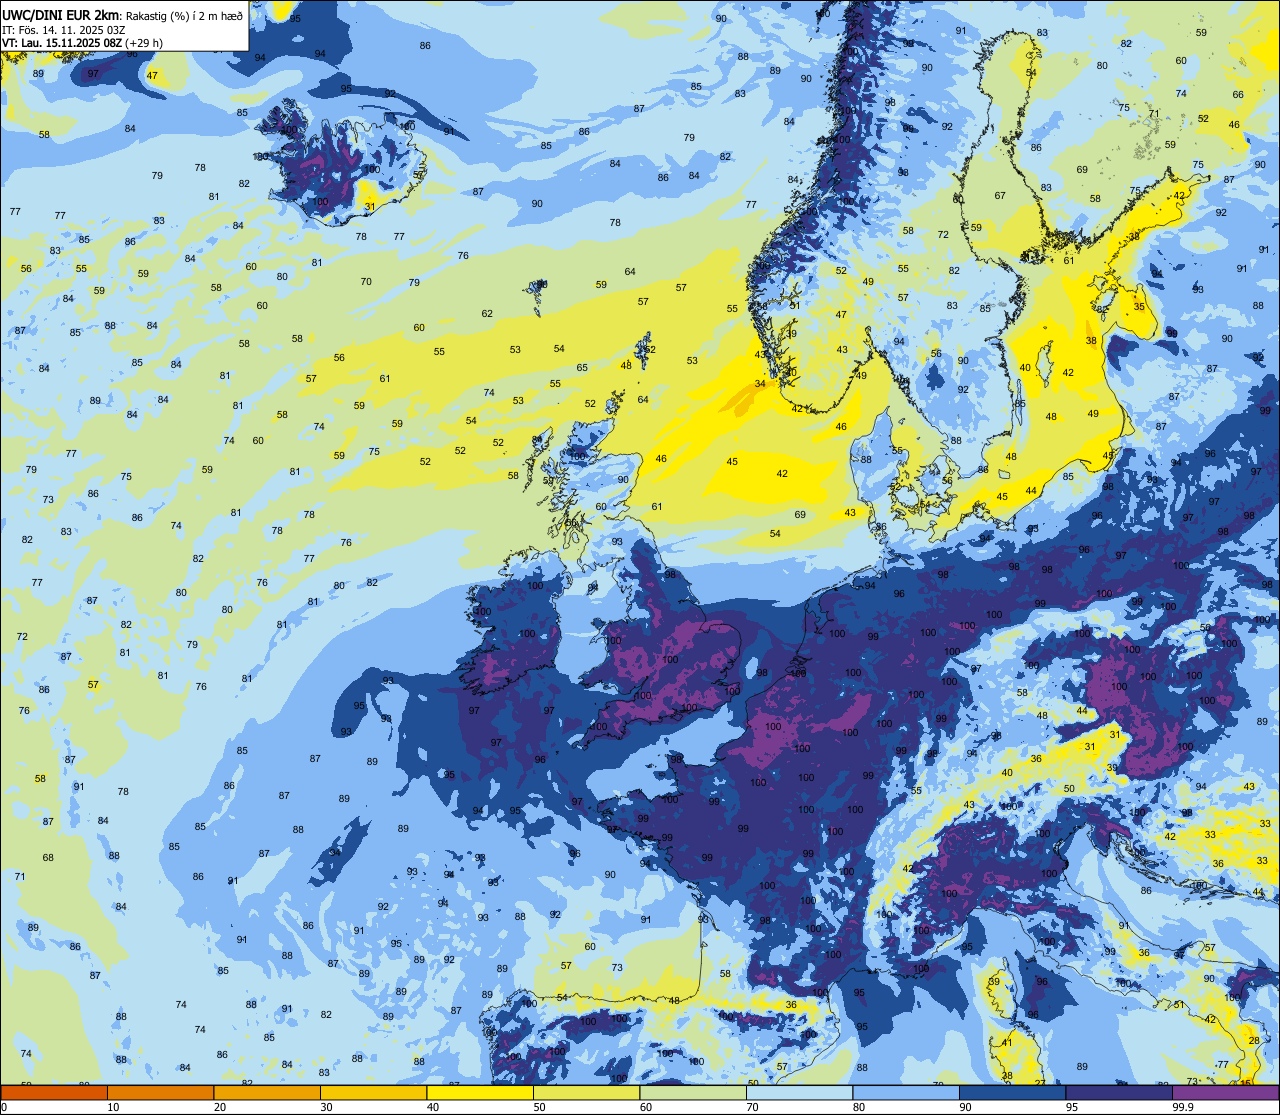Click the 41 value on Sardinia
Image resolution: width=1280 pixels, height=1115 pixels.
pos(1007,1042)
